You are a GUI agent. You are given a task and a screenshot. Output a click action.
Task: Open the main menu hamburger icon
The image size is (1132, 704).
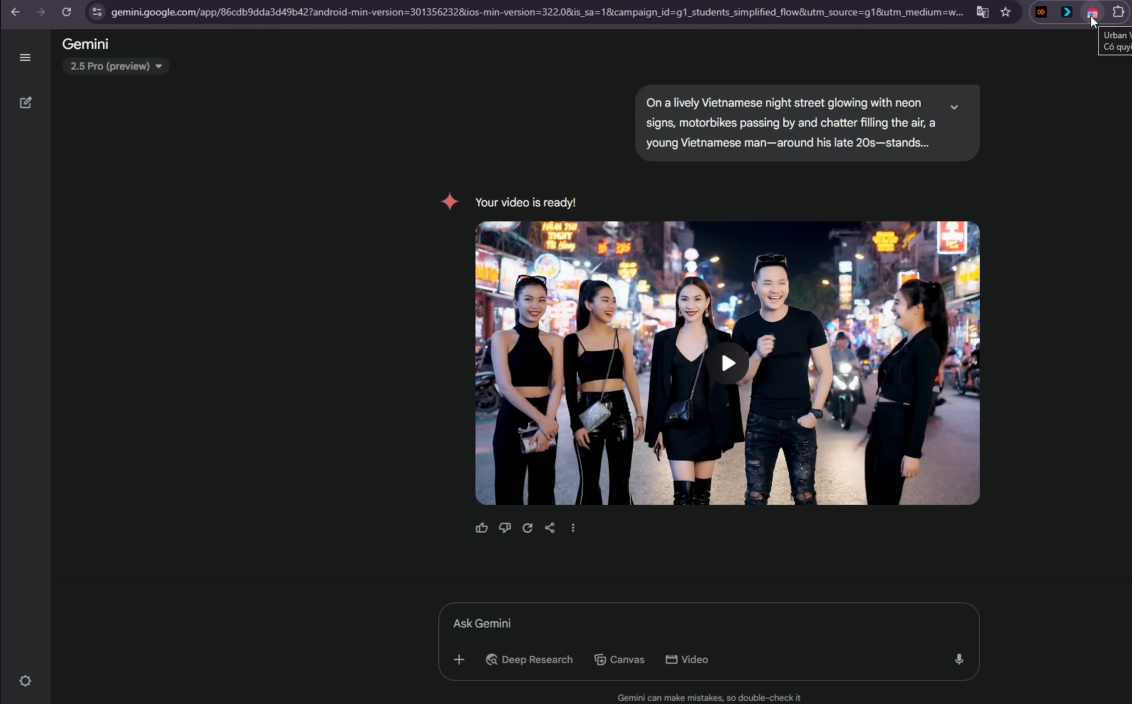25,58
